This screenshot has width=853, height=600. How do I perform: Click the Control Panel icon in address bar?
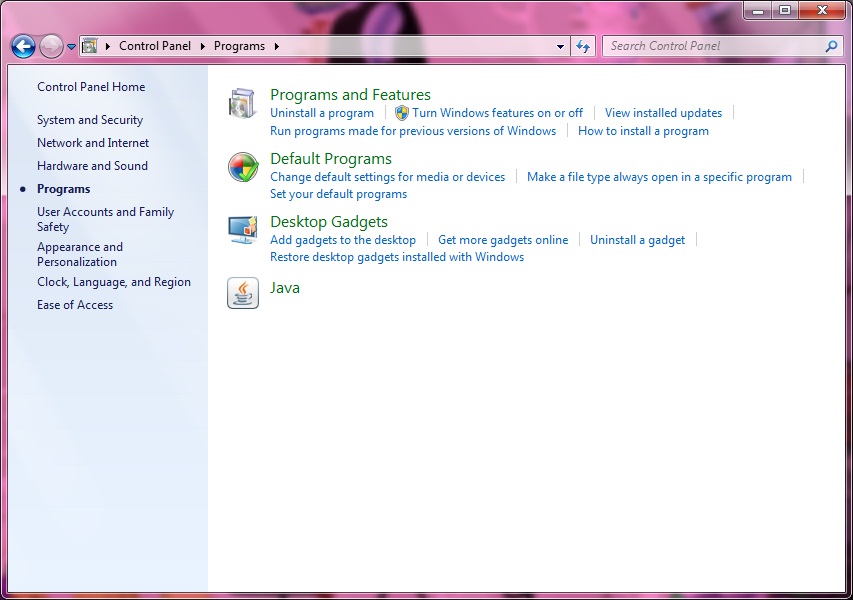tap(89, 46)
